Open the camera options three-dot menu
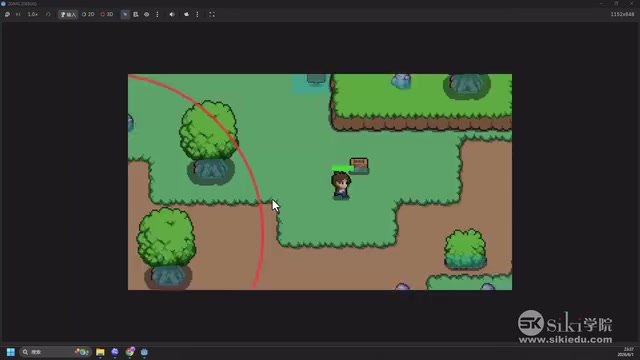This screenshot has height=360, width=640. [198, 14]
